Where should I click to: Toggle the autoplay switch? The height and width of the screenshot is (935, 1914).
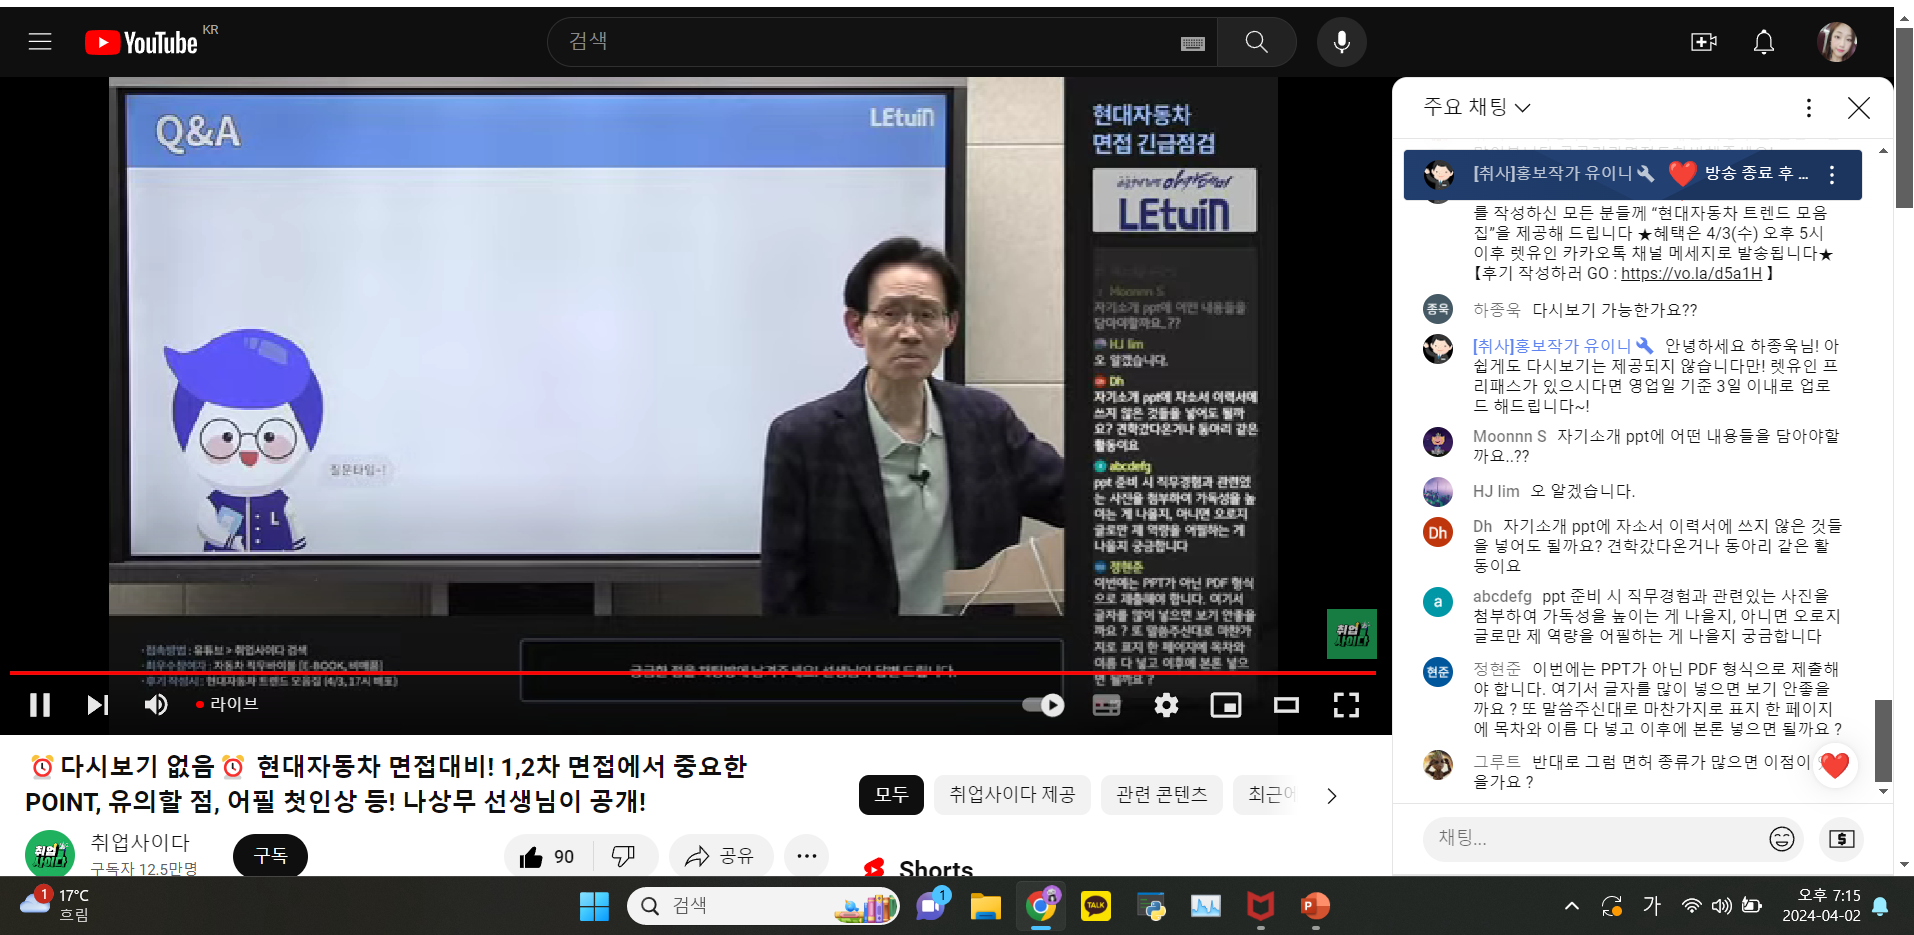[x=1043, y=705]
